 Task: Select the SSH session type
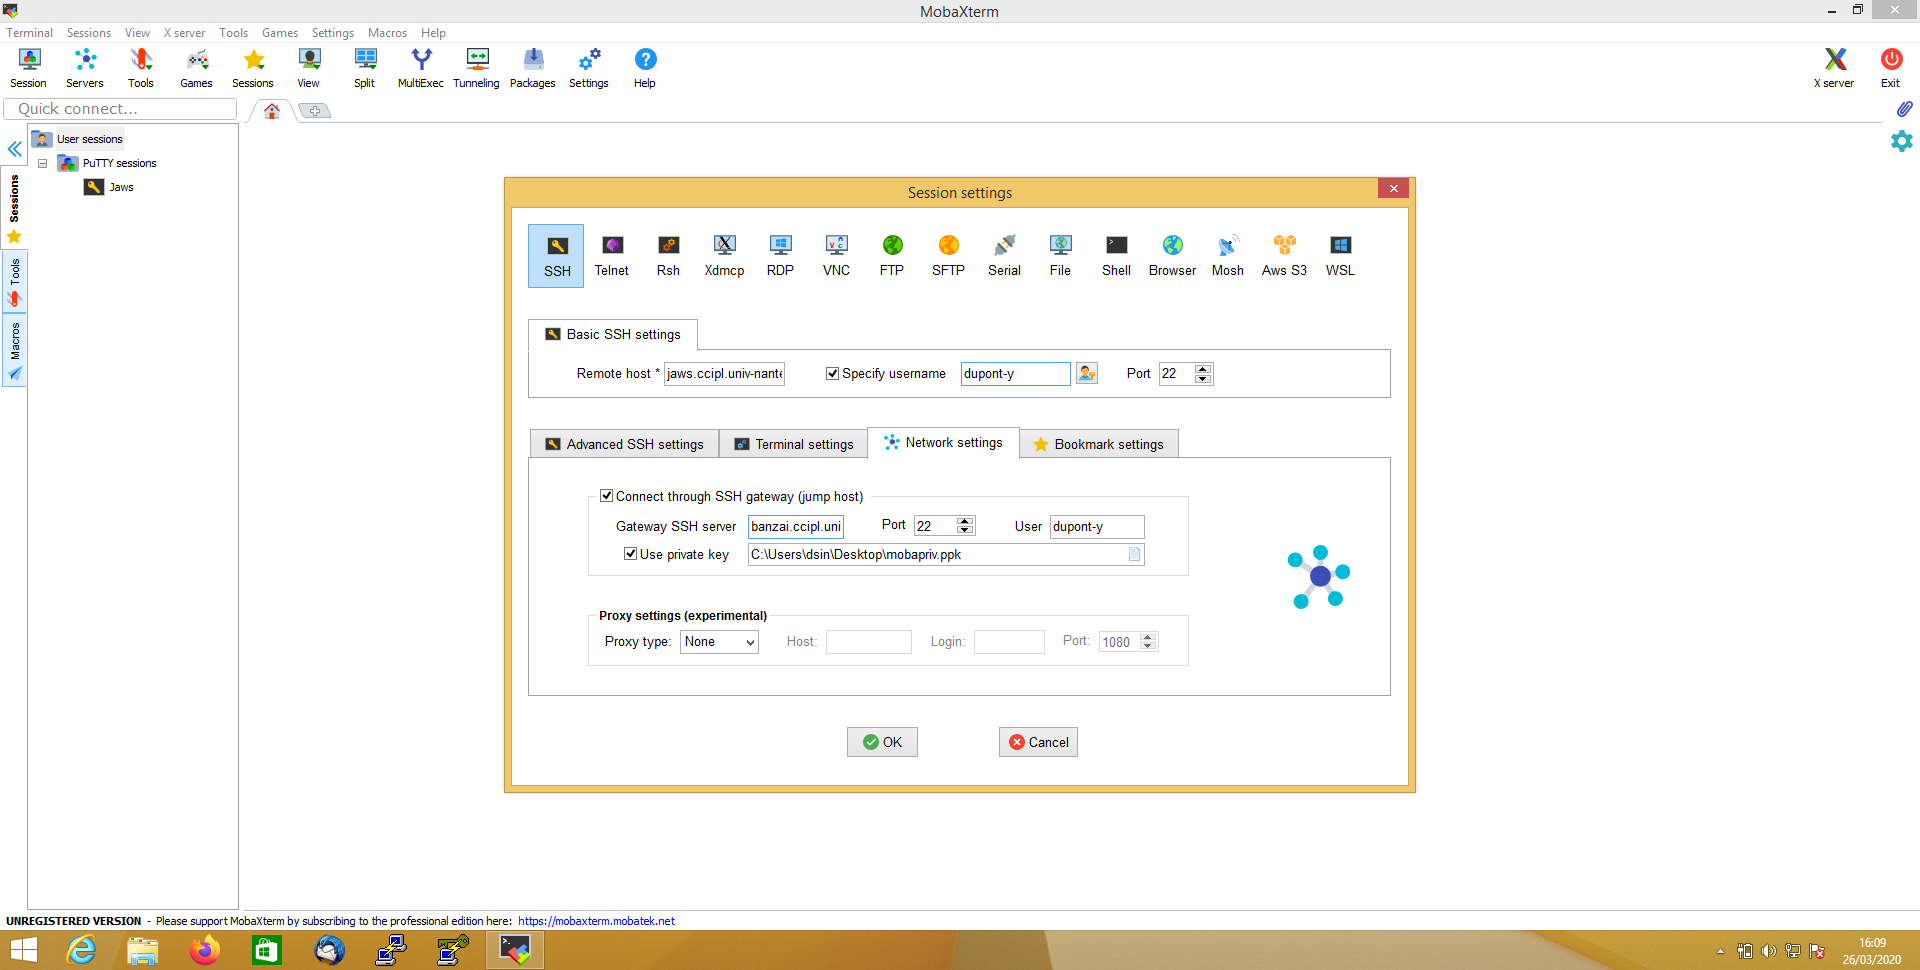click(556, 256)
